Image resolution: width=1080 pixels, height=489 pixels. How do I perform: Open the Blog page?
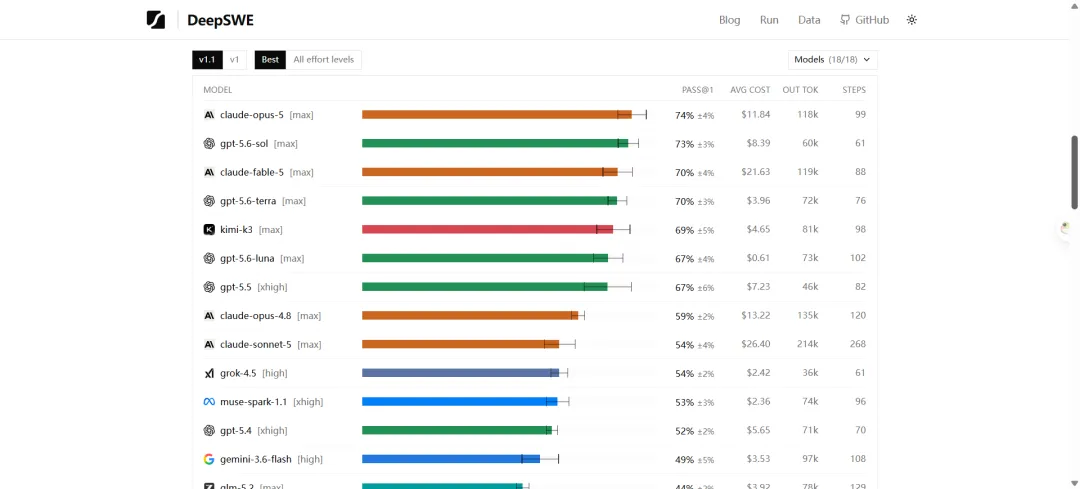[x=729, y=20]
